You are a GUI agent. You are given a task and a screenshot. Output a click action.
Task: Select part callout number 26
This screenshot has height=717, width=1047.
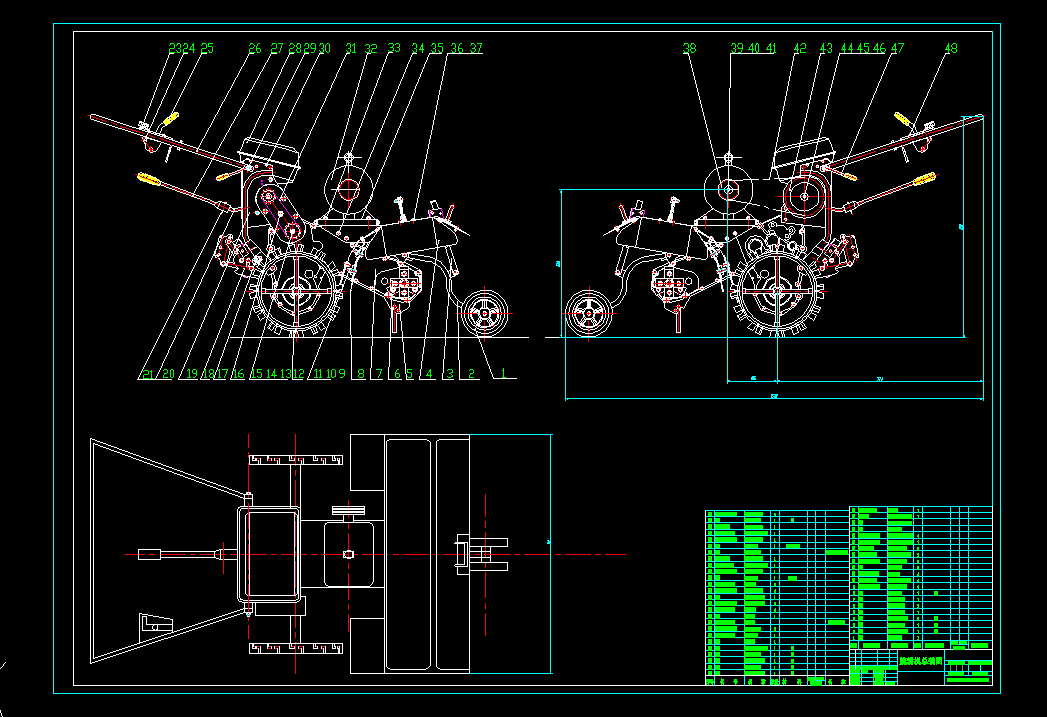(255, 48)
